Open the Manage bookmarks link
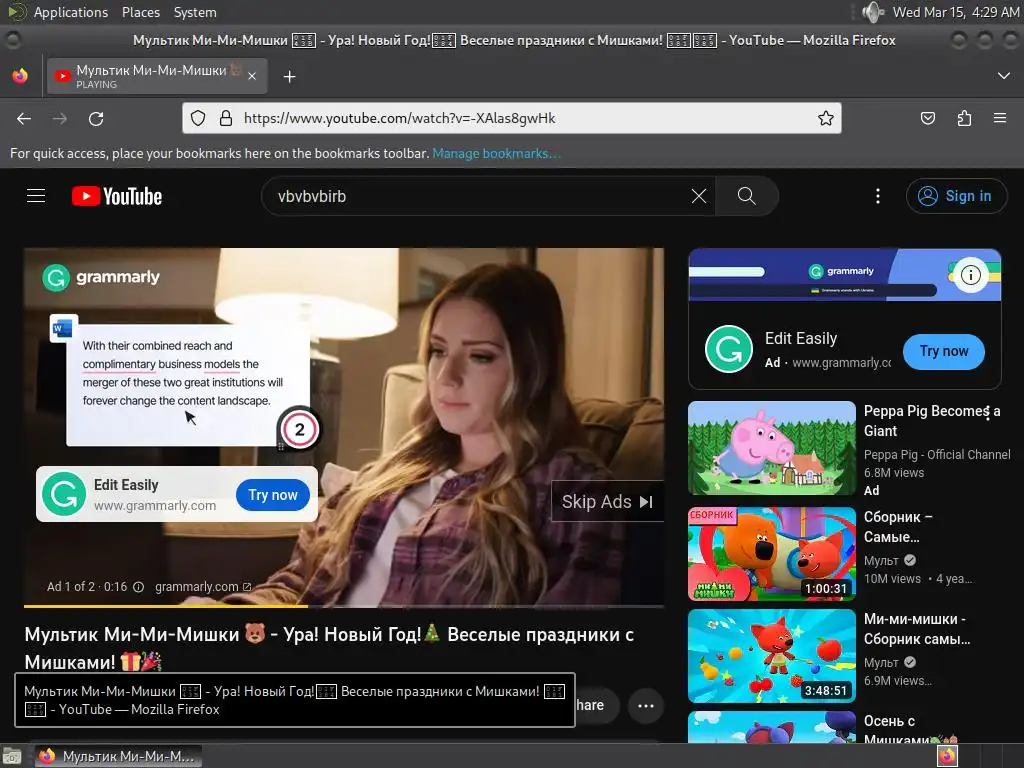The image size is (1024, 768). tap(496, 153)
